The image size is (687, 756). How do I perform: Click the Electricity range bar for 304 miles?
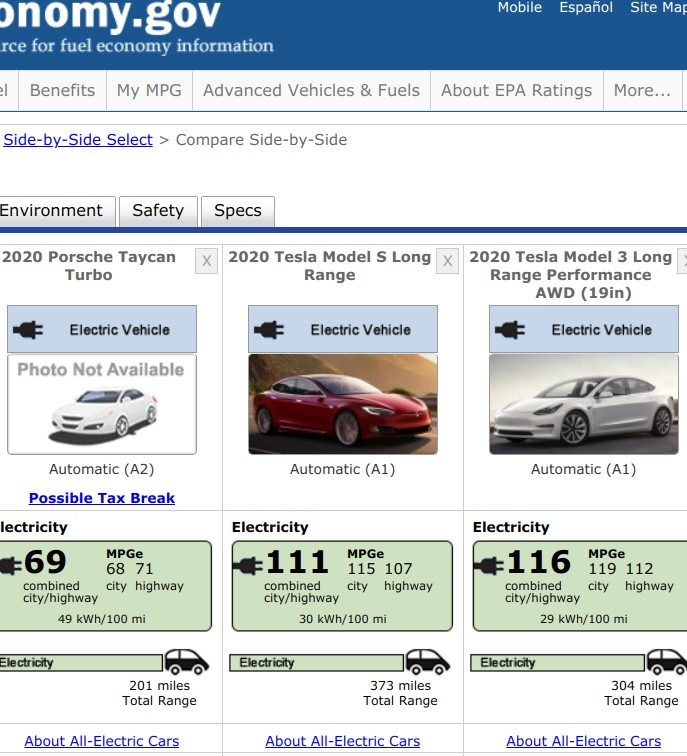(x=557, y=662)
